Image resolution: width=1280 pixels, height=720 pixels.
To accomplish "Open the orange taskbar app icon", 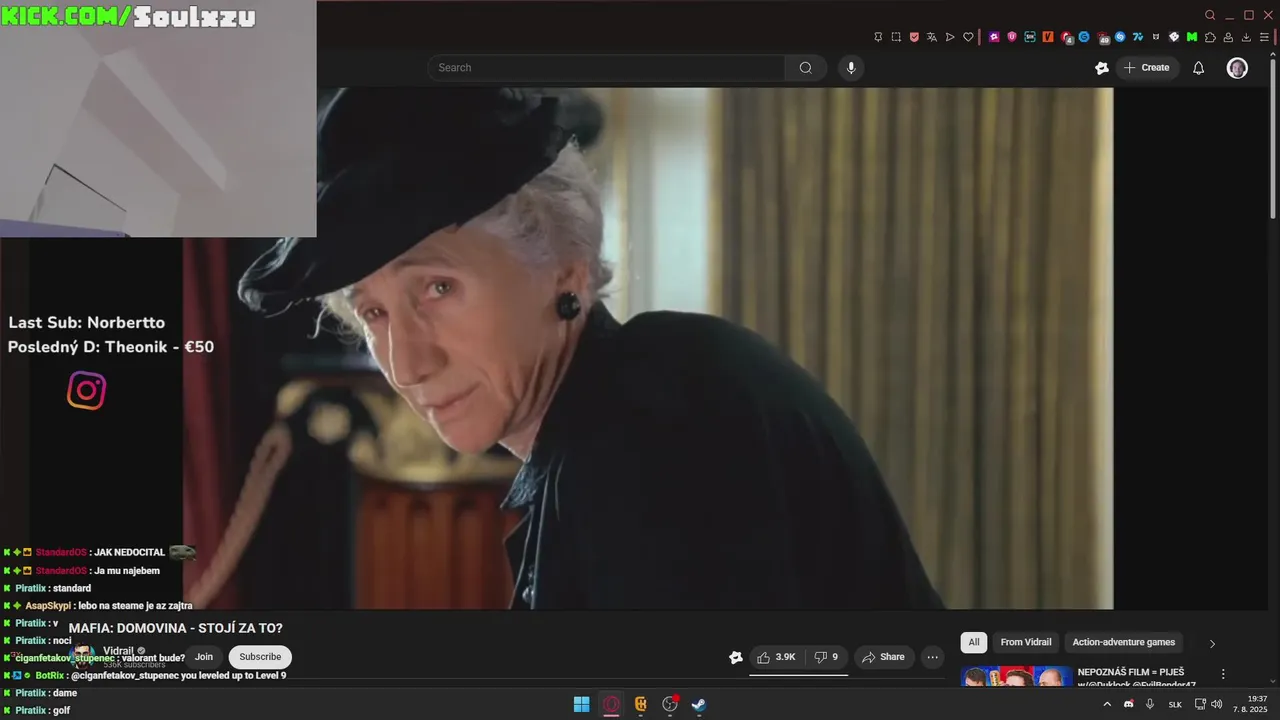I will 641,704.
